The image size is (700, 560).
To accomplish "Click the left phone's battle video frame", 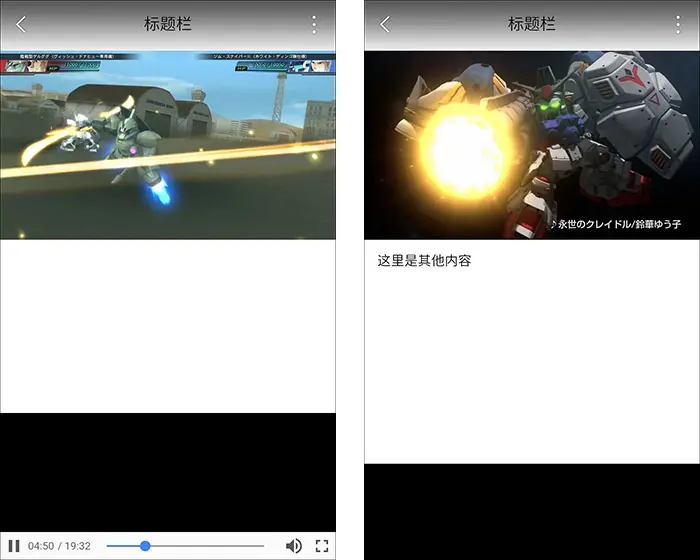I will 168,145.
